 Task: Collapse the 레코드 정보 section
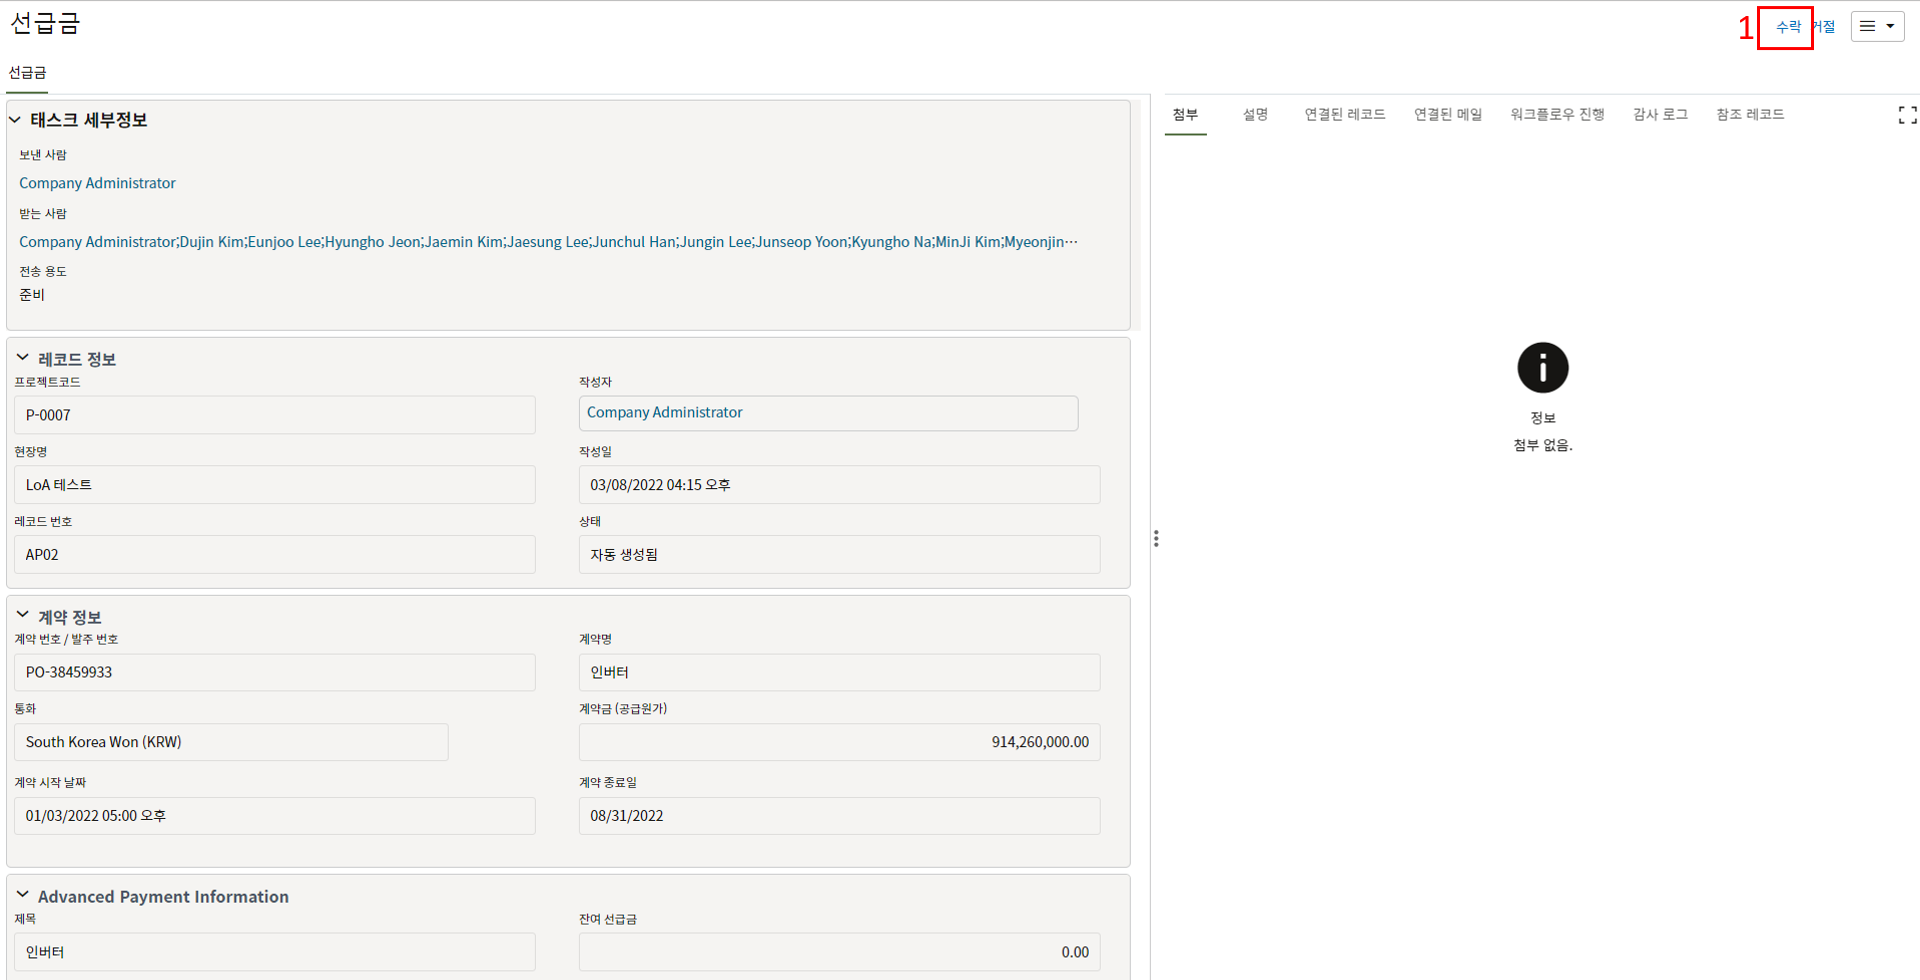click(22, 358)
